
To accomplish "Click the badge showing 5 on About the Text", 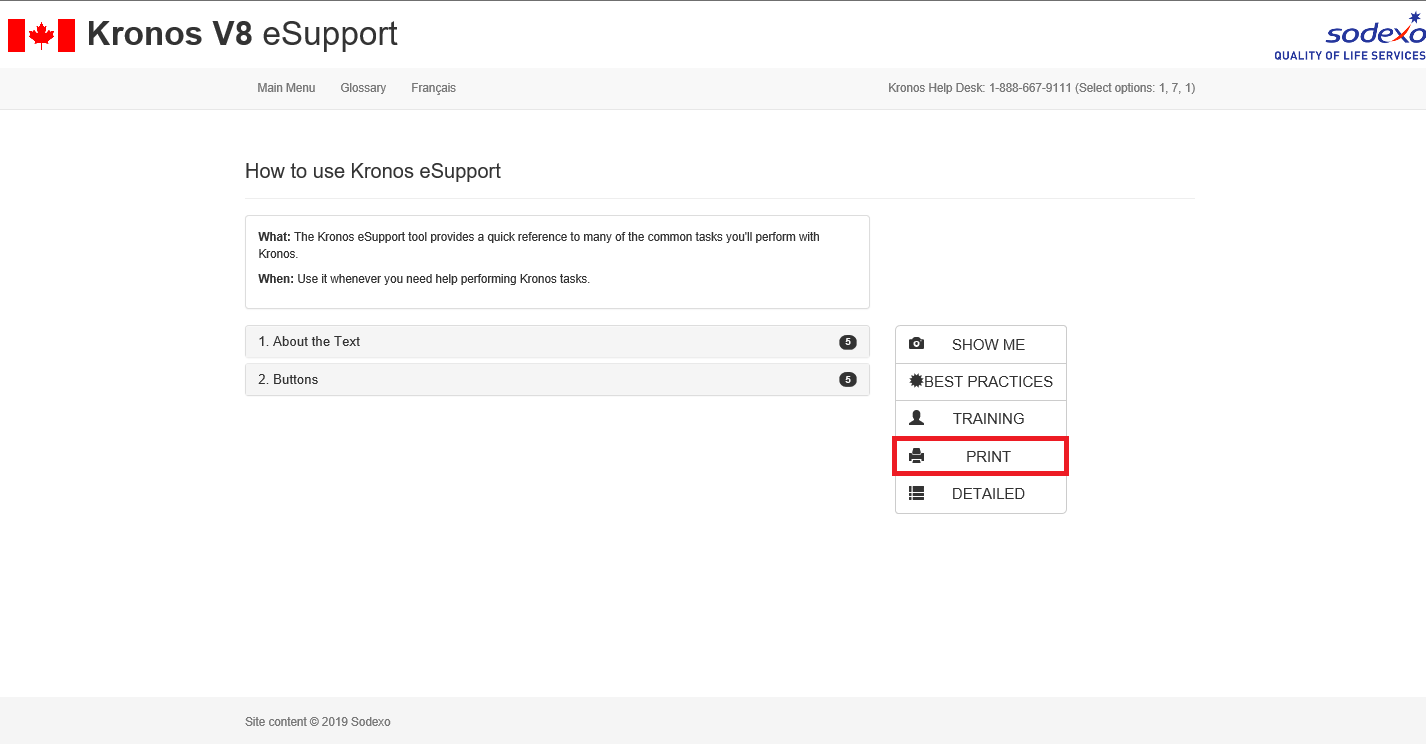I will coord(847,341).
